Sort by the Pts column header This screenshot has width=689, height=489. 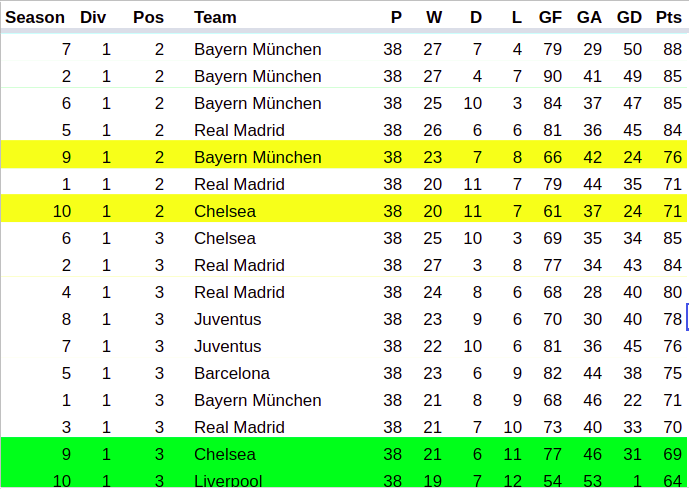pos(668,17)
